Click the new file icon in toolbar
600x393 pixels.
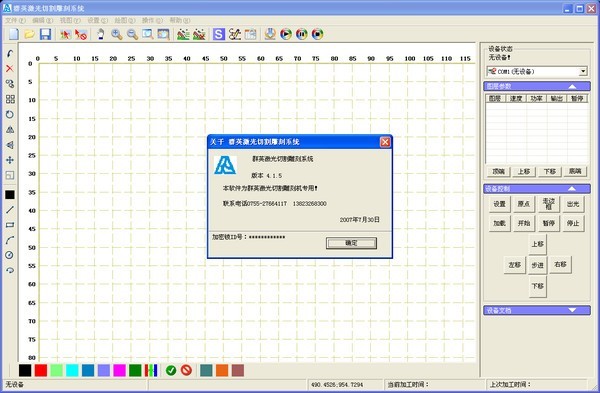[x=14, y=34]
